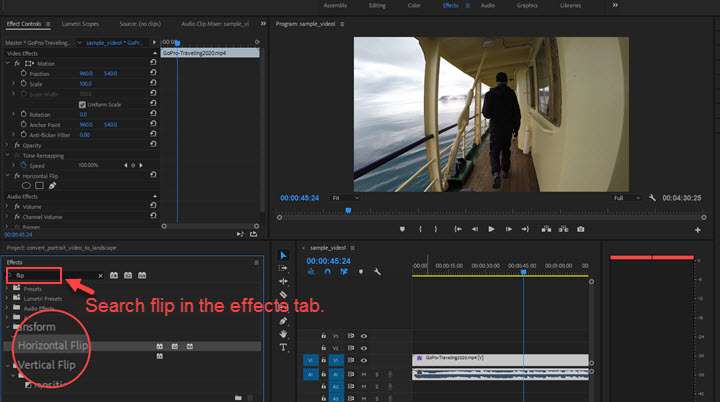This screenshot has width=720, height=402.
Task: Select the Horizontal Flip effect in list
Action: tap(54, 346)
